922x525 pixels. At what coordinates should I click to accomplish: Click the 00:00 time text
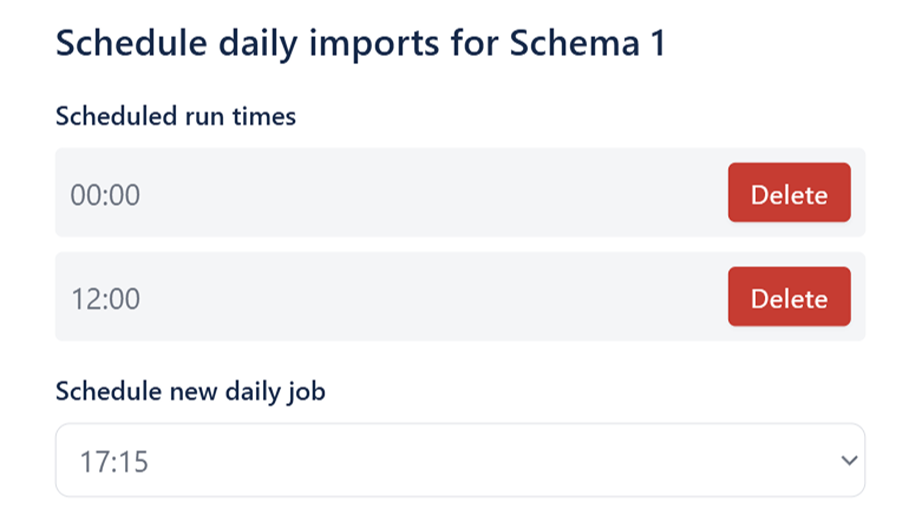105,194
